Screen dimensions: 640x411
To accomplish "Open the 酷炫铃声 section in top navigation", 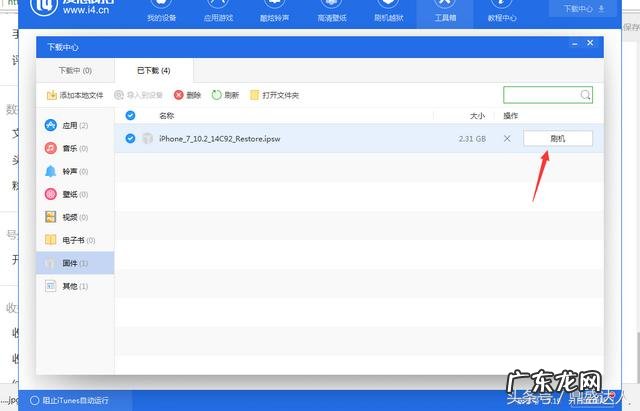I will click(x=275, y=11).
